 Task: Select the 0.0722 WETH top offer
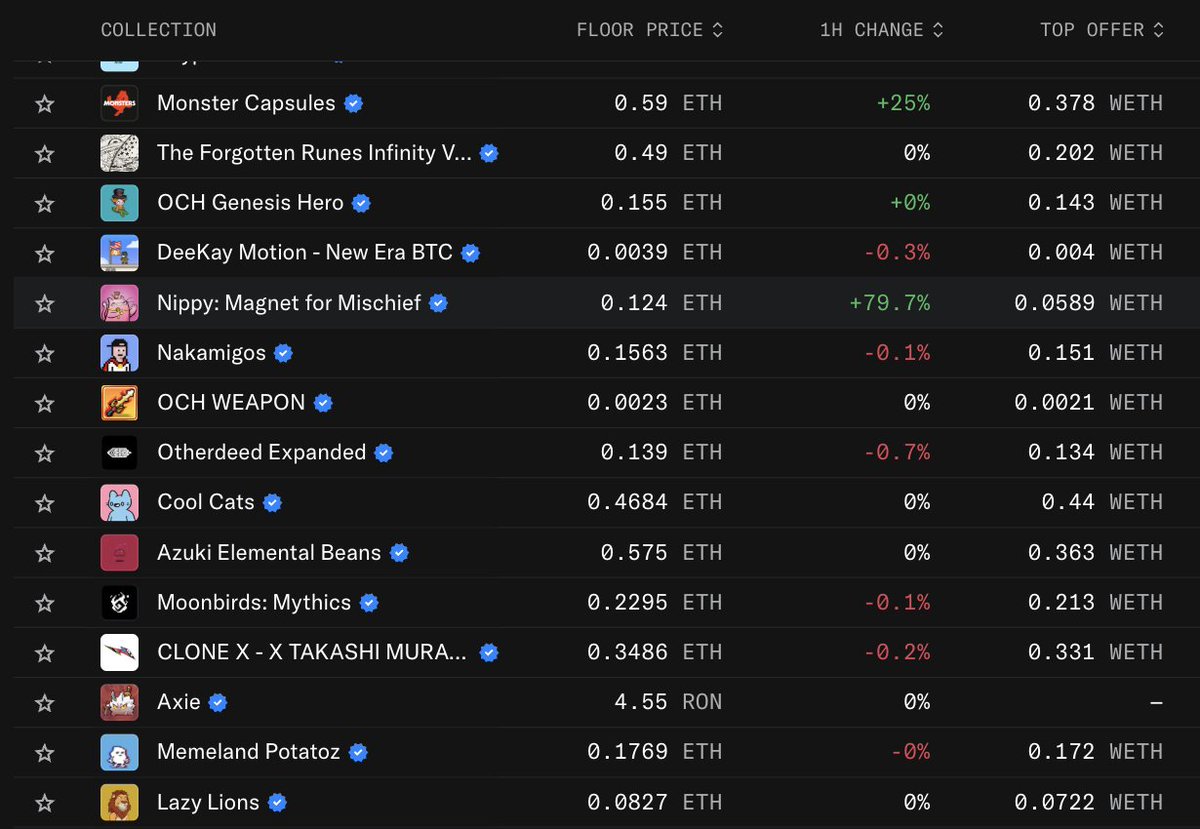1088,803
